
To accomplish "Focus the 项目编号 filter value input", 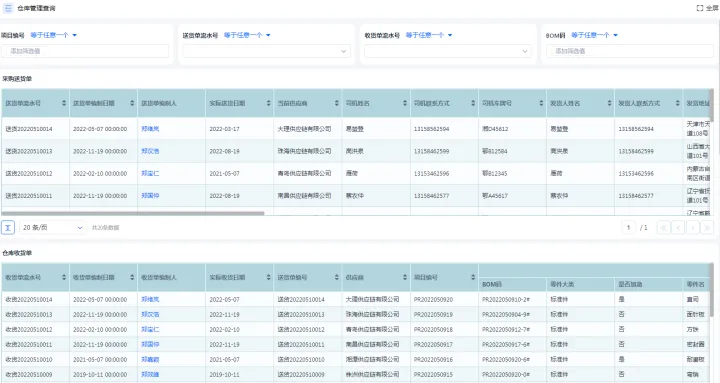I will [85, 51].
